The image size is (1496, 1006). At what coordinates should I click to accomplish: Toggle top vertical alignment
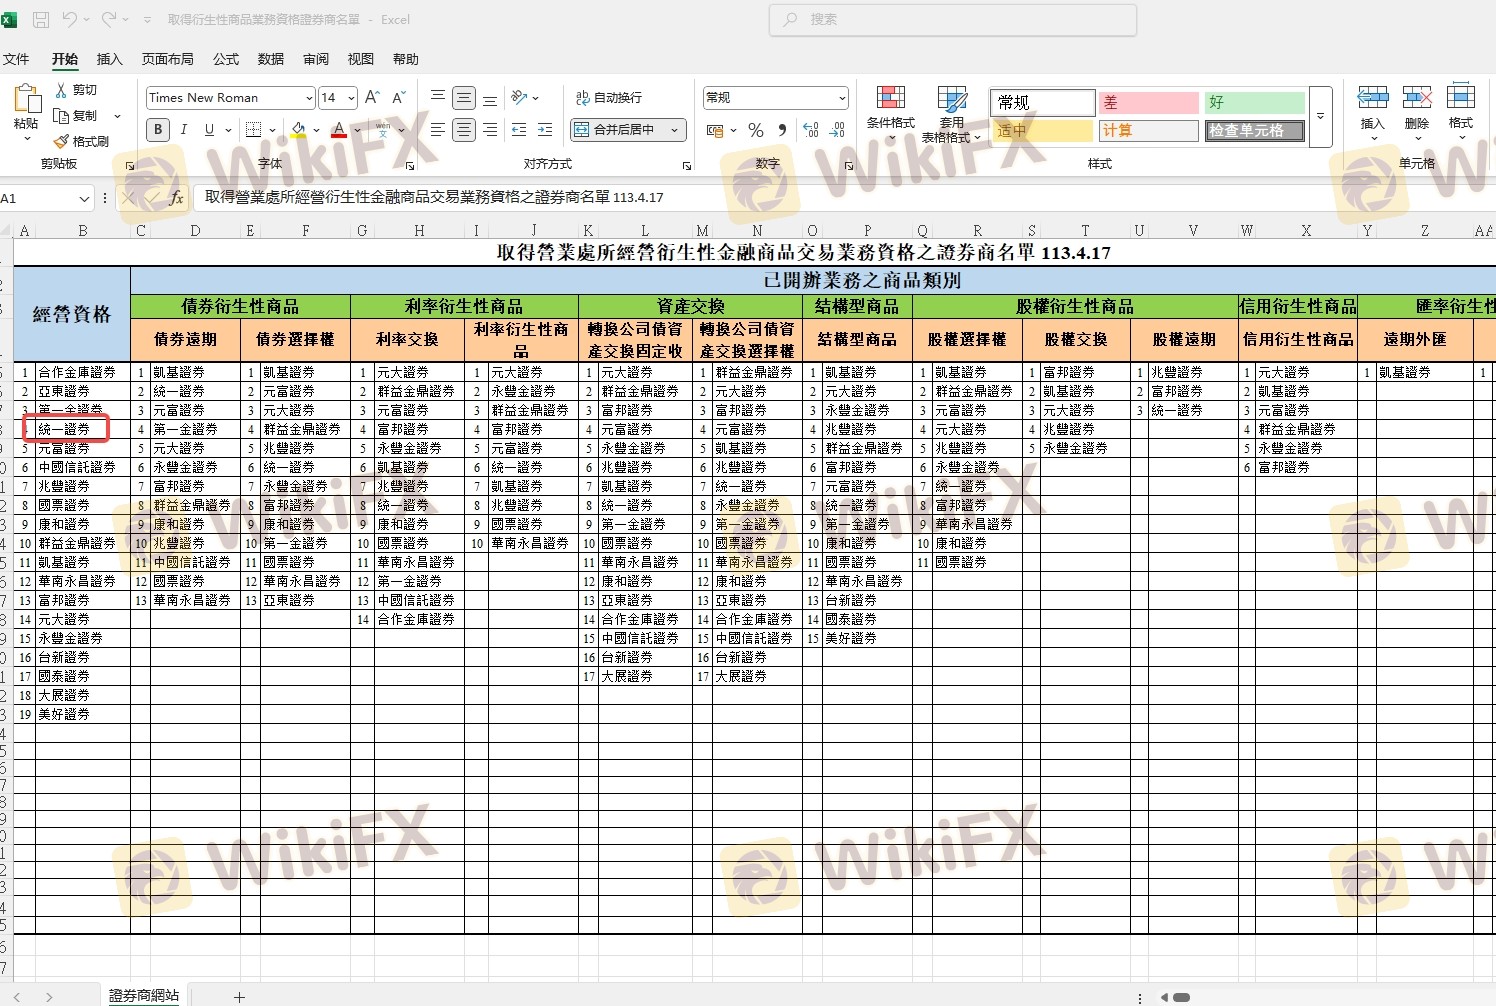click(438, 97)
